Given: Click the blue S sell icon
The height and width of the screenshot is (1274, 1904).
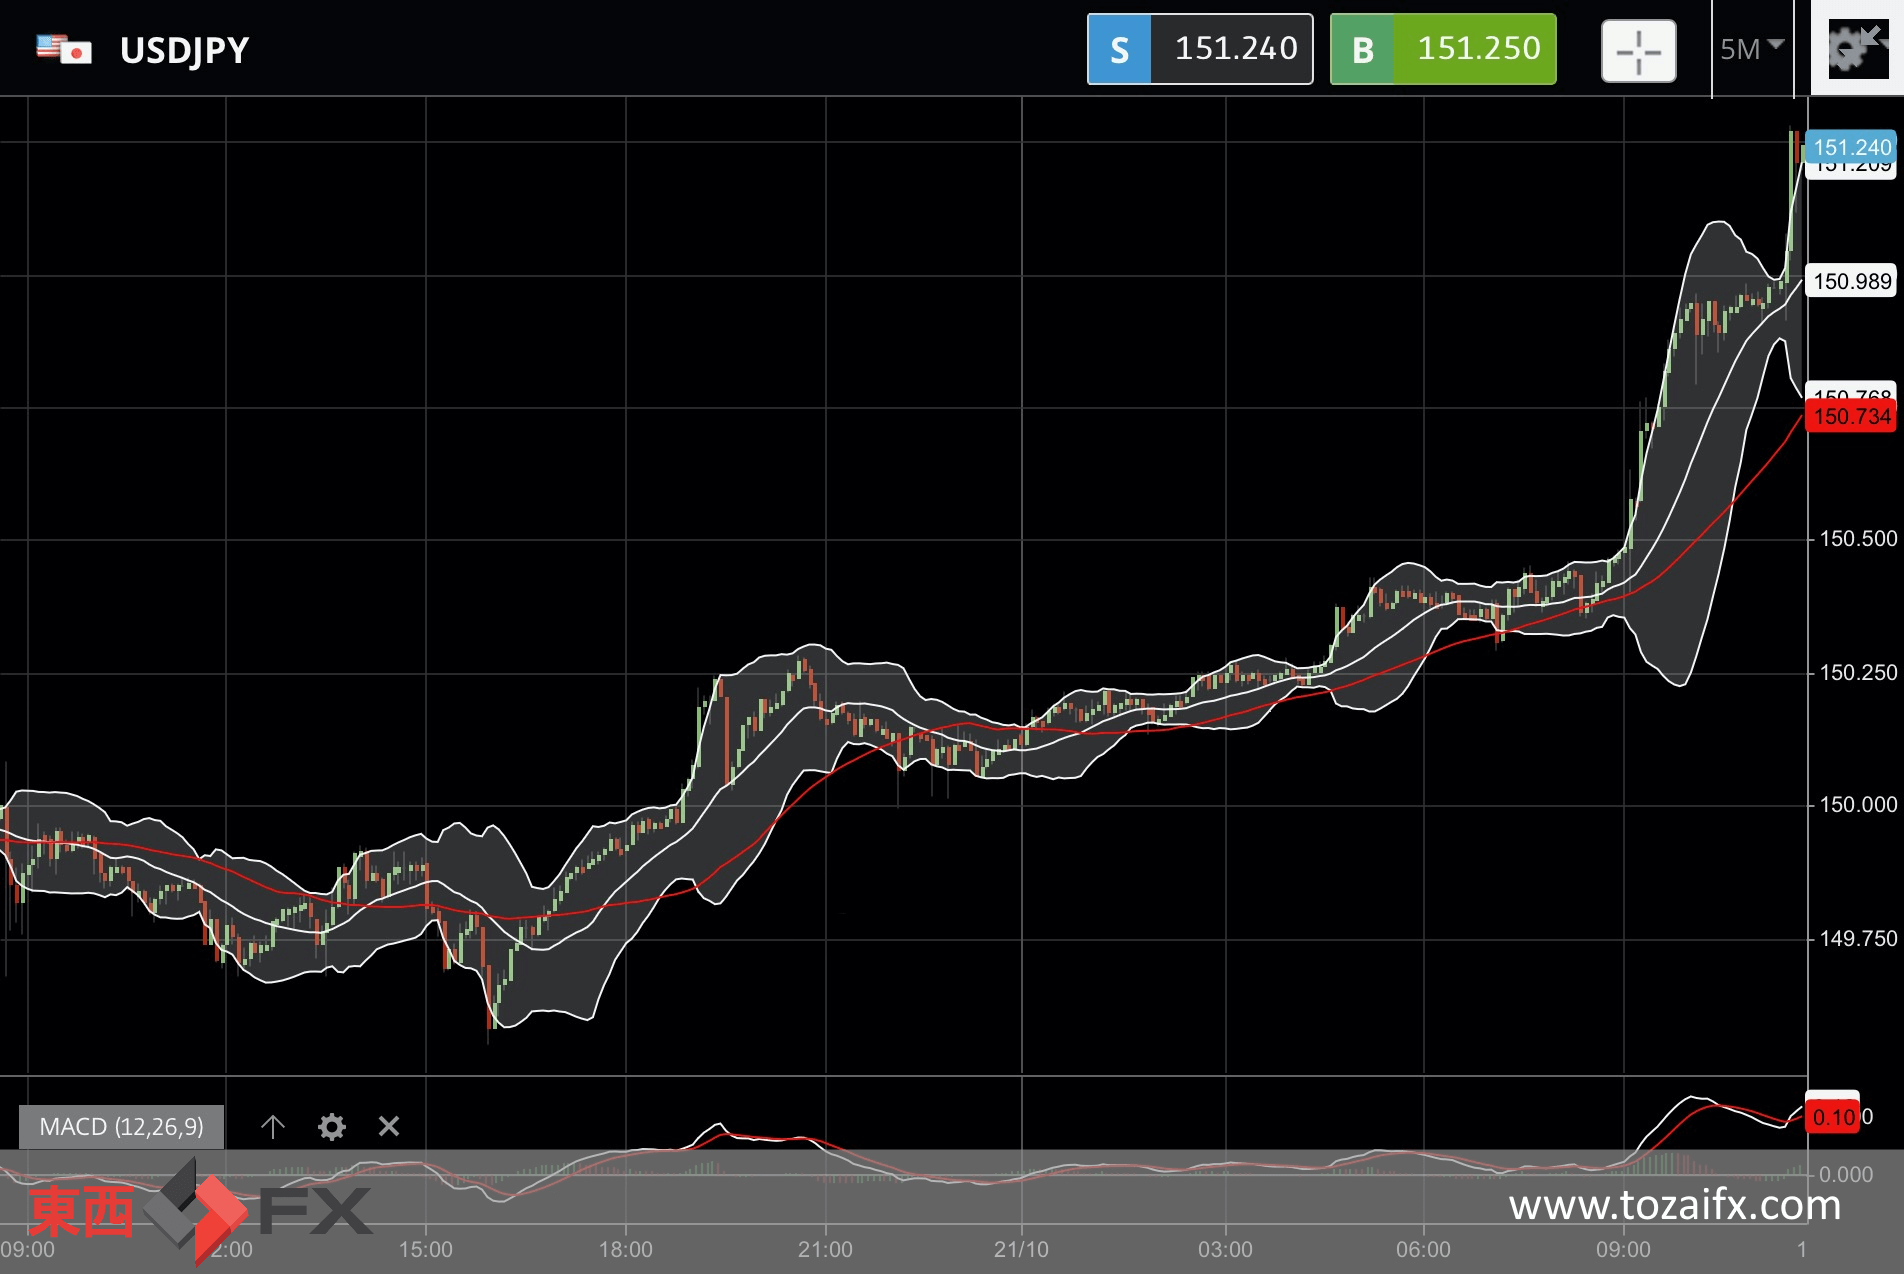Looking at the screenshot, I should click(1119, 50).
